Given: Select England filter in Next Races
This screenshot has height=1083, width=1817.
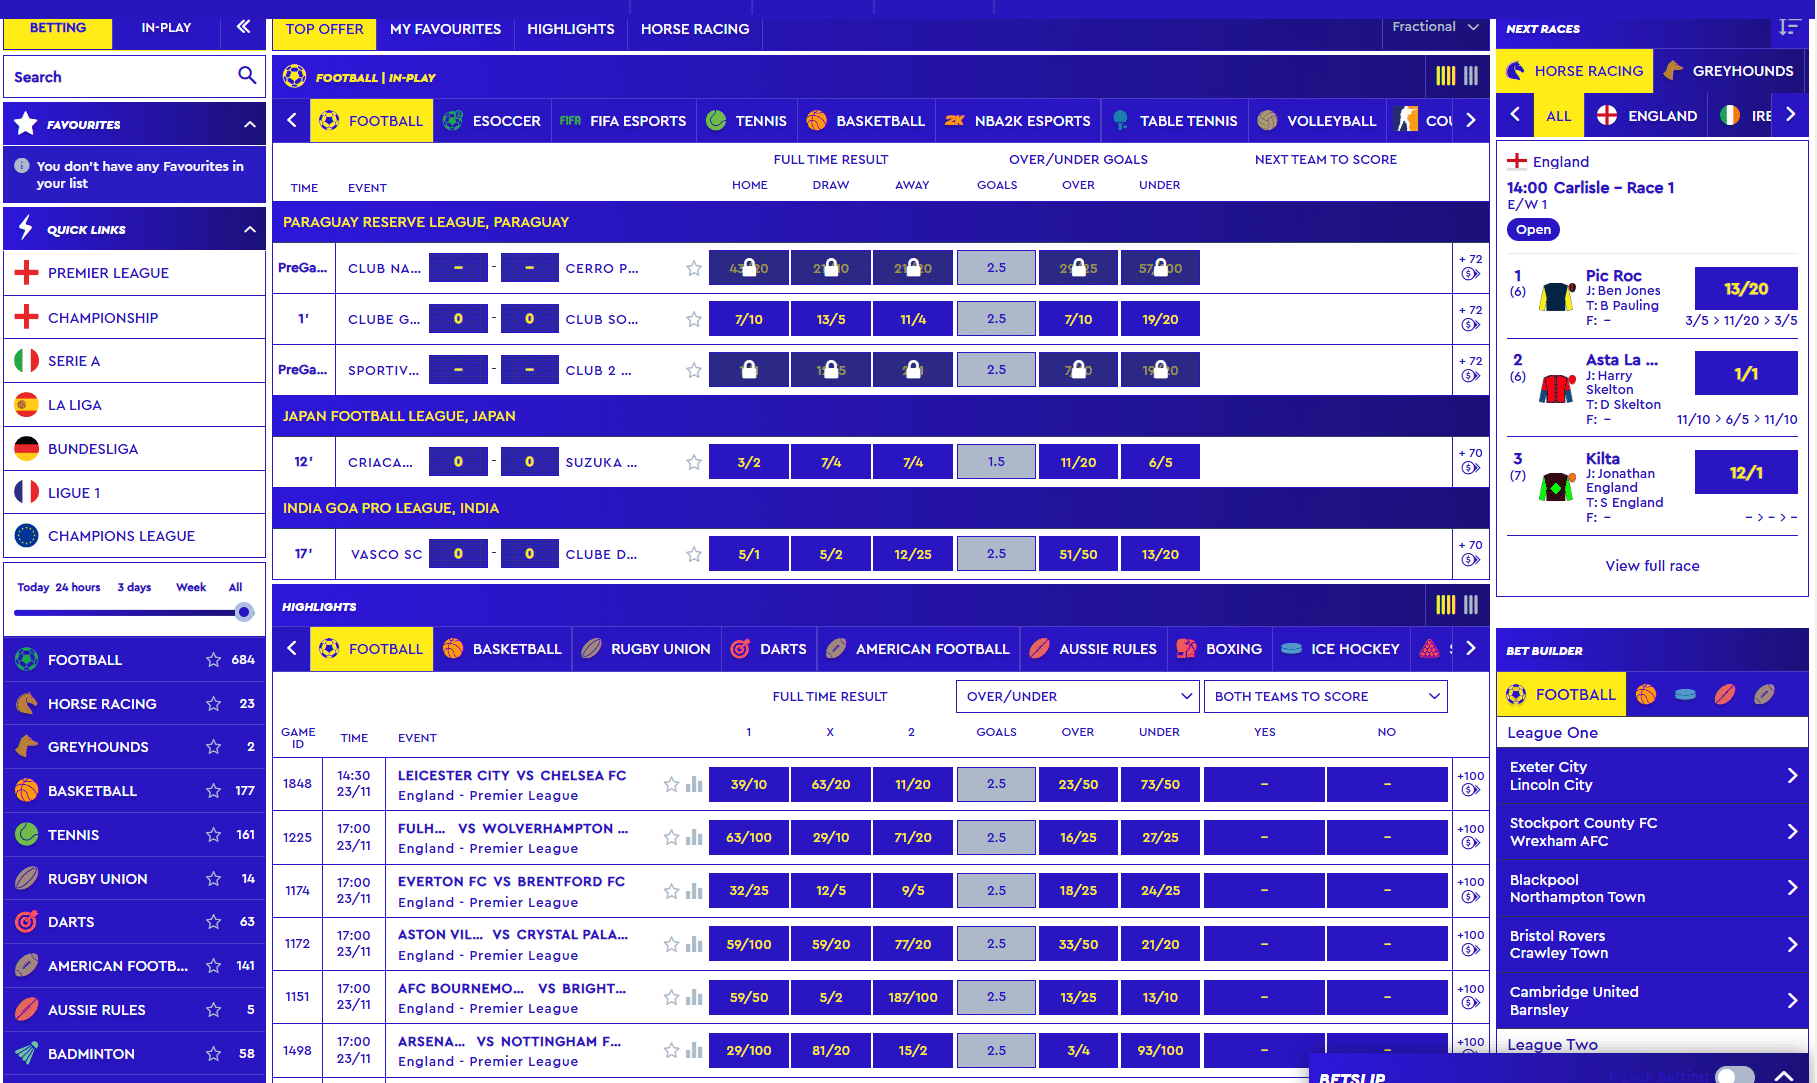Looking at the screenshot, I should pyautogui.click(x=1646, y=116).
